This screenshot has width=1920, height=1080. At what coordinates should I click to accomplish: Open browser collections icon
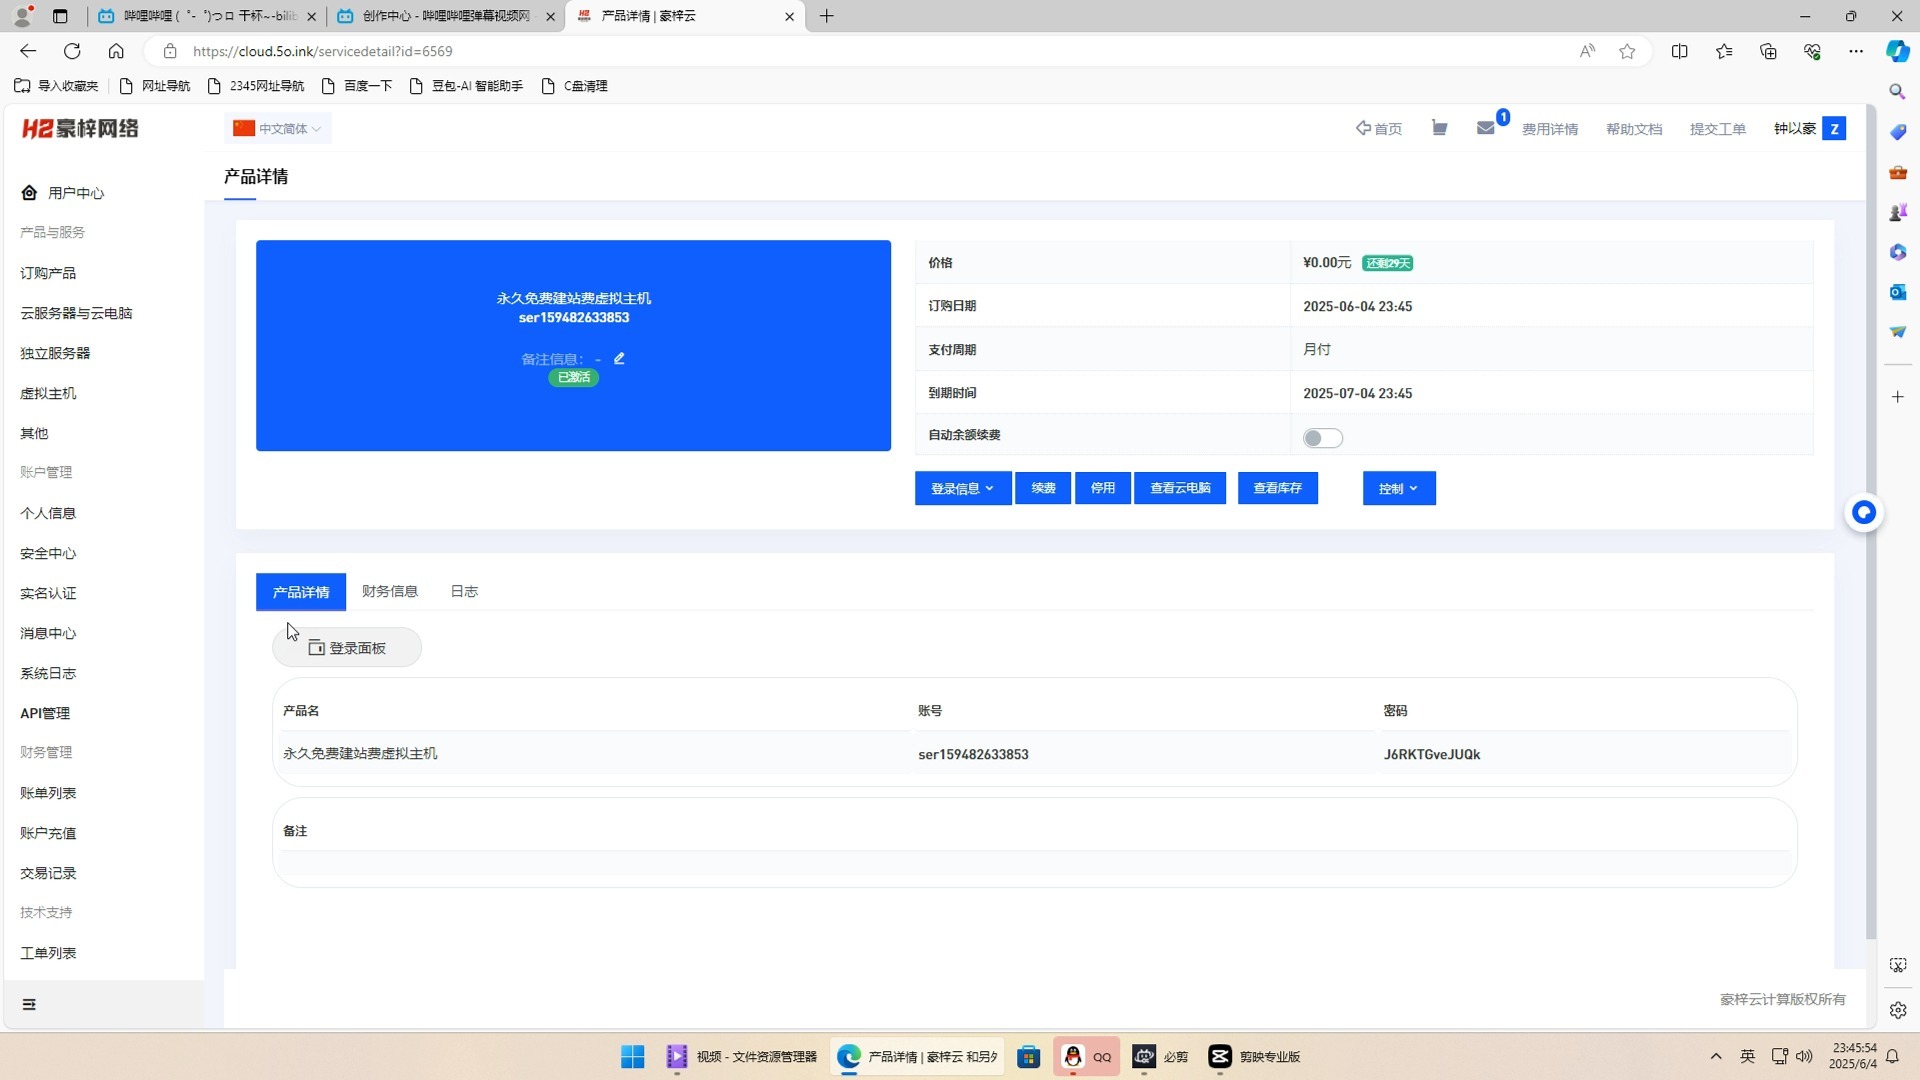pyautogui.click(x=1768, y=51)
